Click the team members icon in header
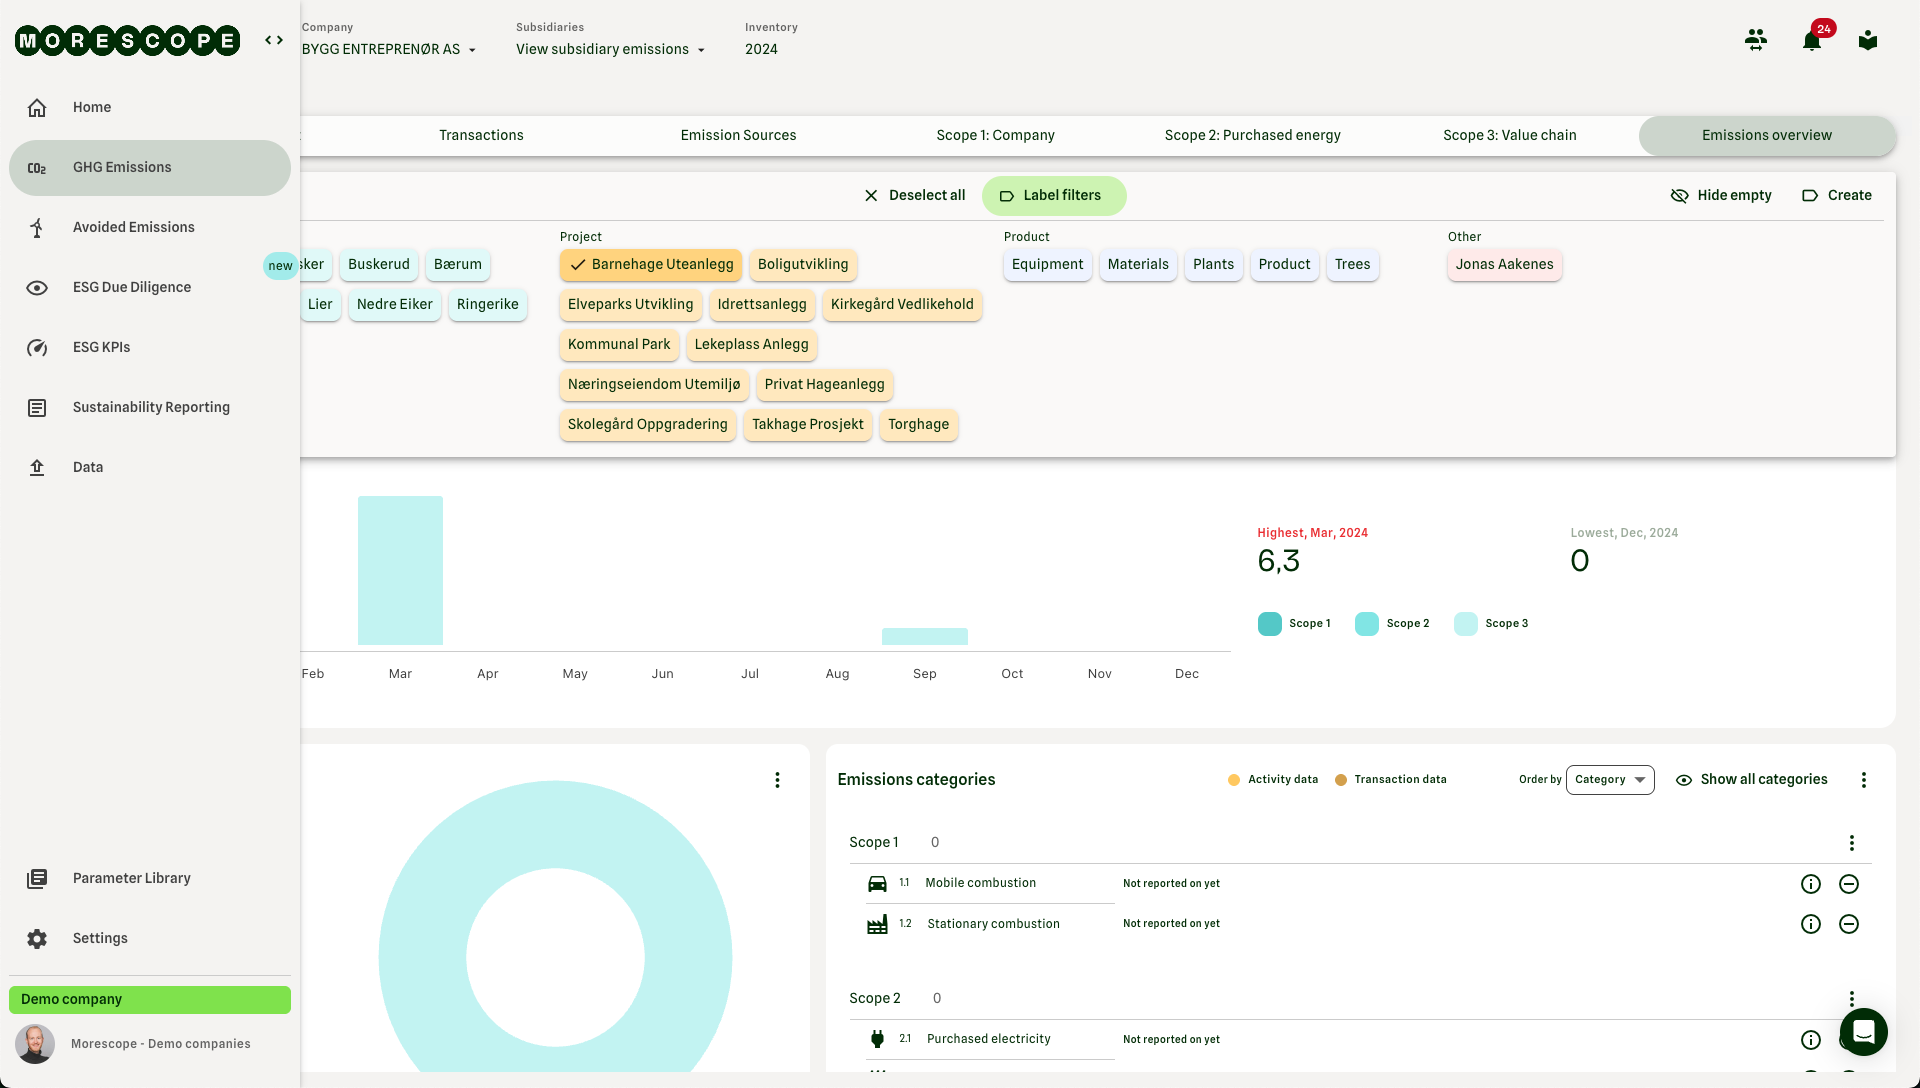The width and height of the screenshot is (1920, 1088). (x=1755, y=40)
